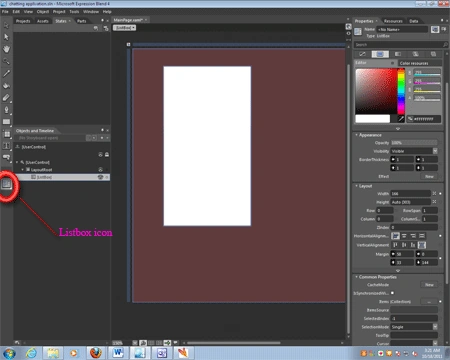Switch to the Events view button

pyautogui.click(x=444, y=29)
